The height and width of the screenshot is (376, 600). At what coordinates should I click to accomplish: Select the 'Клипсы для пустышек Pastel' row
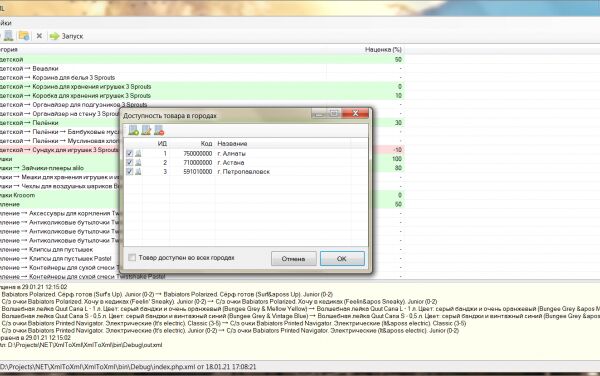pyautogui.click(x=59, y=259)
